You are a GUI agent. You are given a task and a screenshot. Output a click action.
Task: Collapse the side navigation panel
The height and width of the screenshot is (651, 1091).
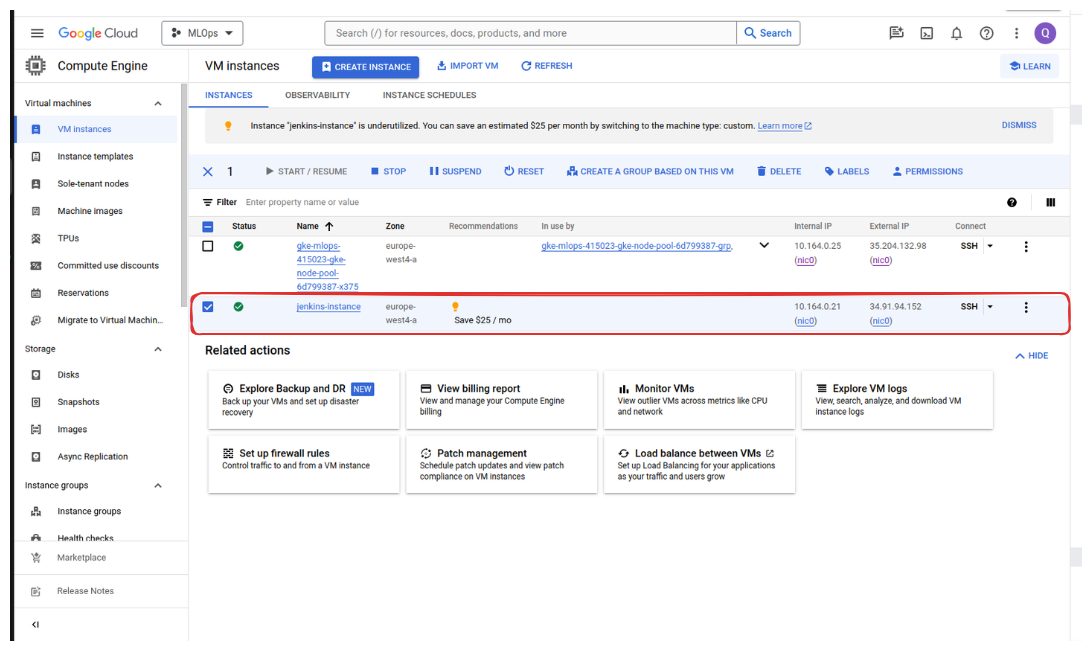(35, 625)
